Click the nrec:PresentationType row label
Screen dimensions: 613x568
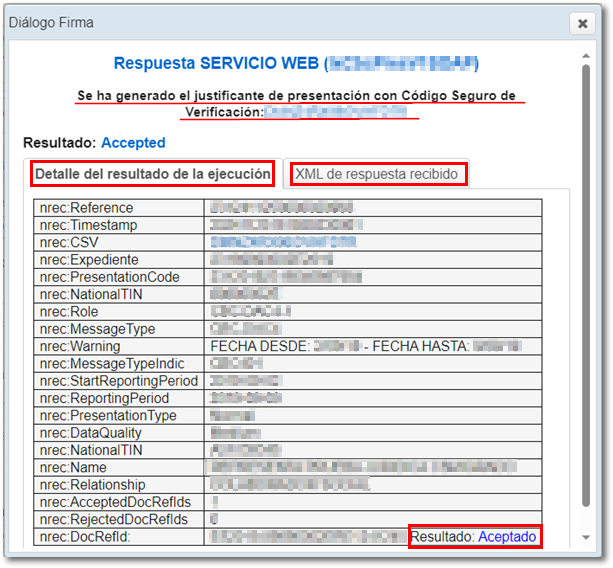coord(108,416)
